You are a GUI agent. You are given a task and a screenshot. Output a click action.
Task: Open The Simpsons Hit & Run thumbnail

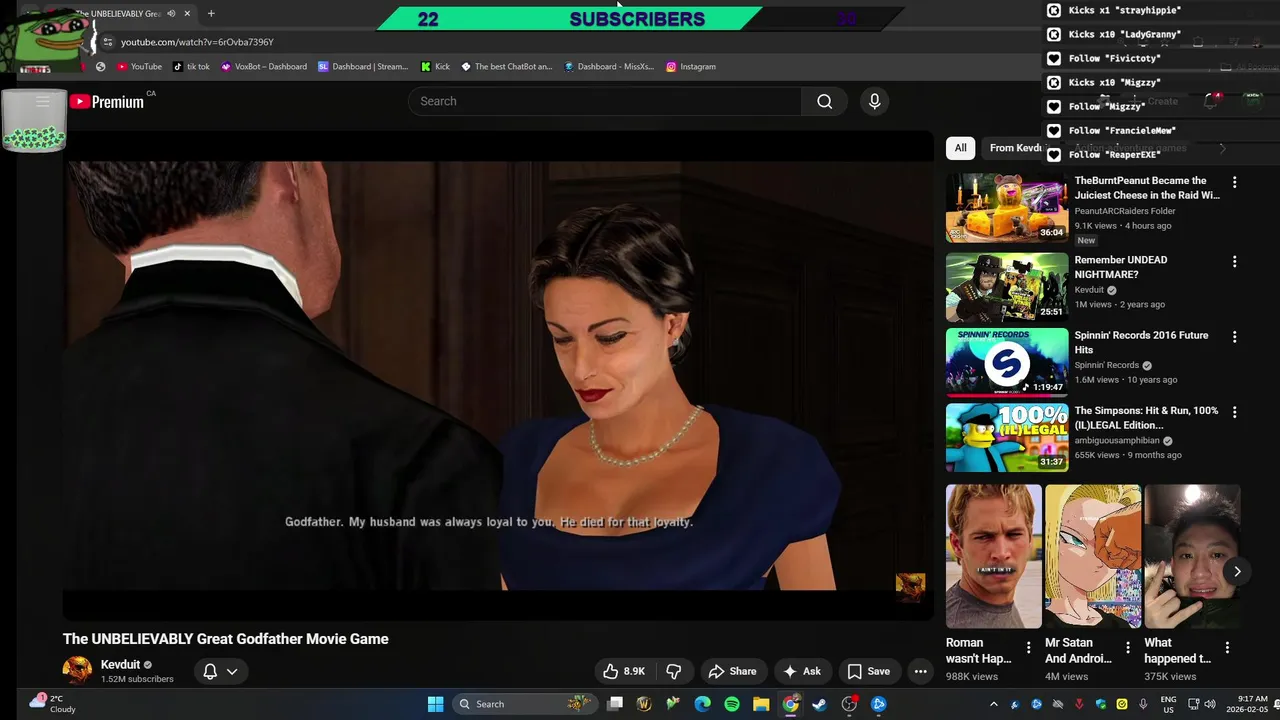point(1007,437)
